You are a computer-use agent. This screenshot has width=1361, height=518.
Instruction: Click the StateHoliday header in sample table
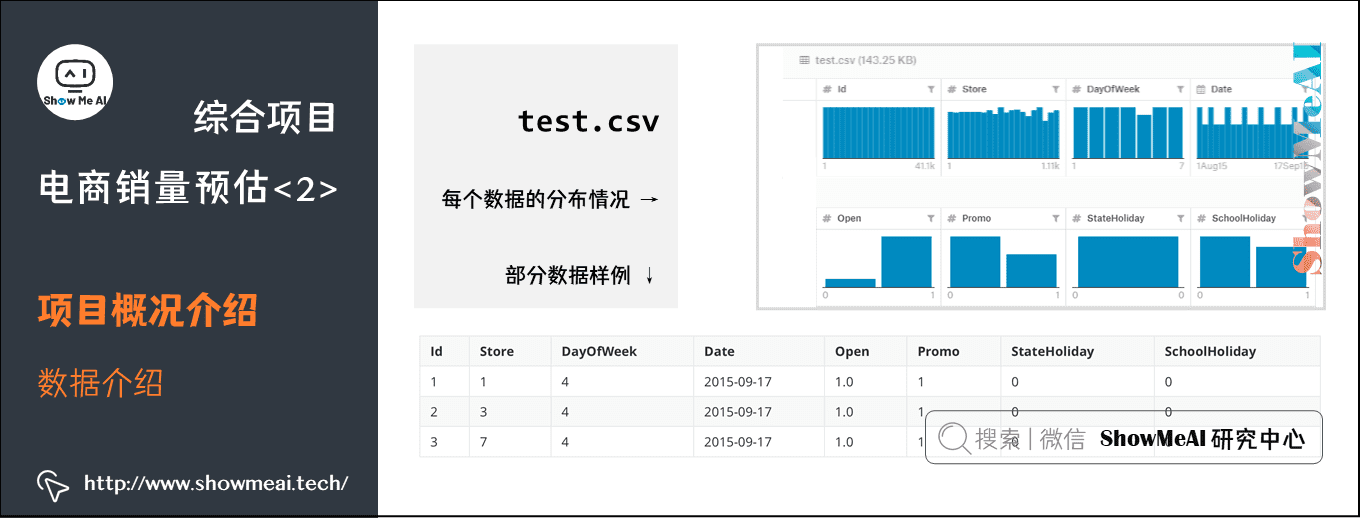1052,352
